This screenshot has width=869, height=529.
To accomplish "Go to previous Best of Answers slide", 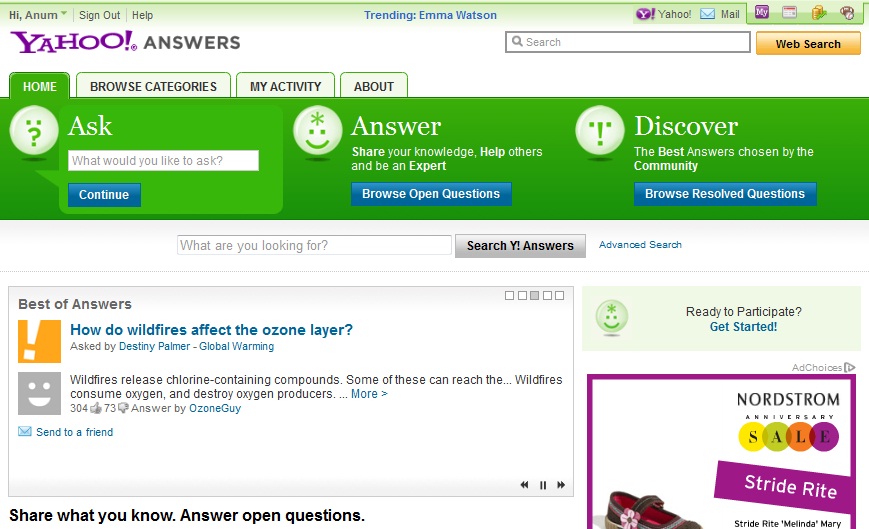I will tap(524, 485).
